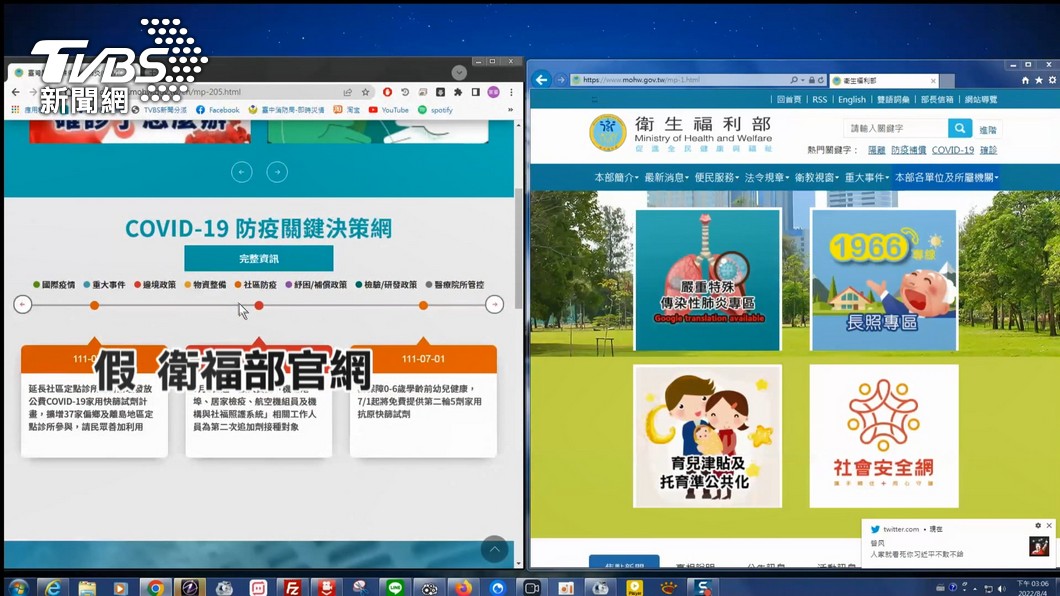
Task: Filter timeline by 重大事件
Action: (x=105, y=284)
